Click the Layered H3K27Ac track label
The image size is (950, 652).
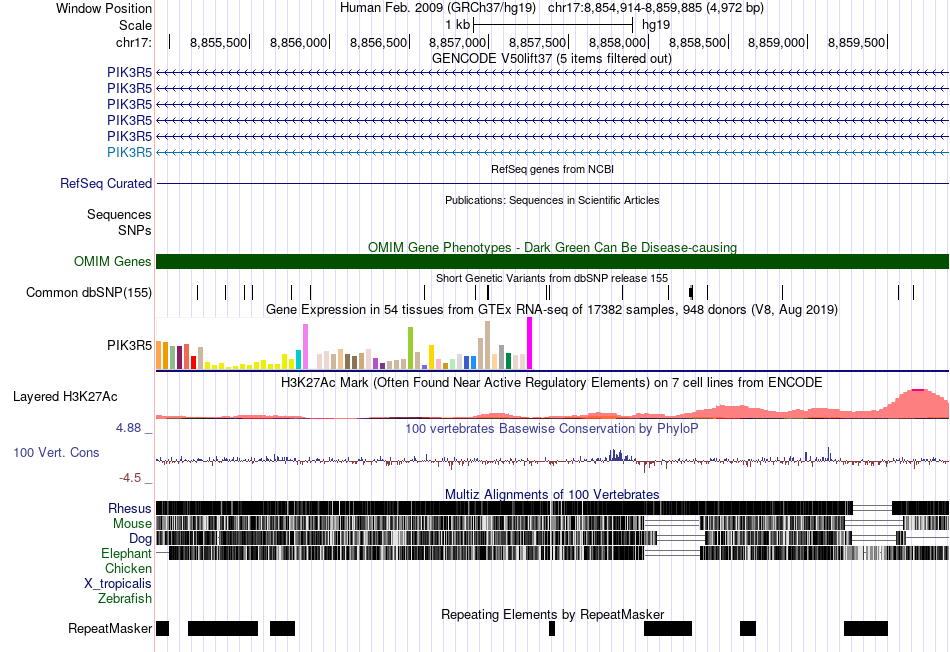click(x=65, y=397)
